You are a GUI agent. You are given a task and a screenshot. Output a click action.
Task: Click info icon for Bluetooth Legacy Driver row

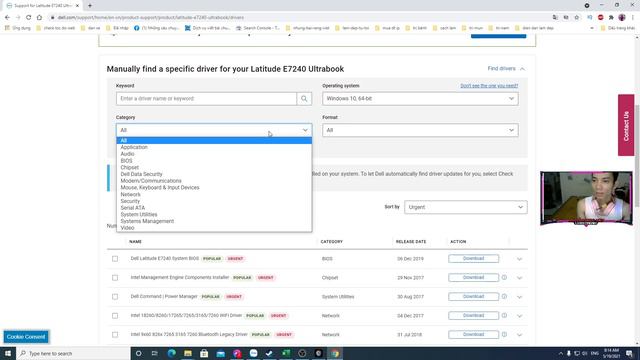tap(504, 334)
